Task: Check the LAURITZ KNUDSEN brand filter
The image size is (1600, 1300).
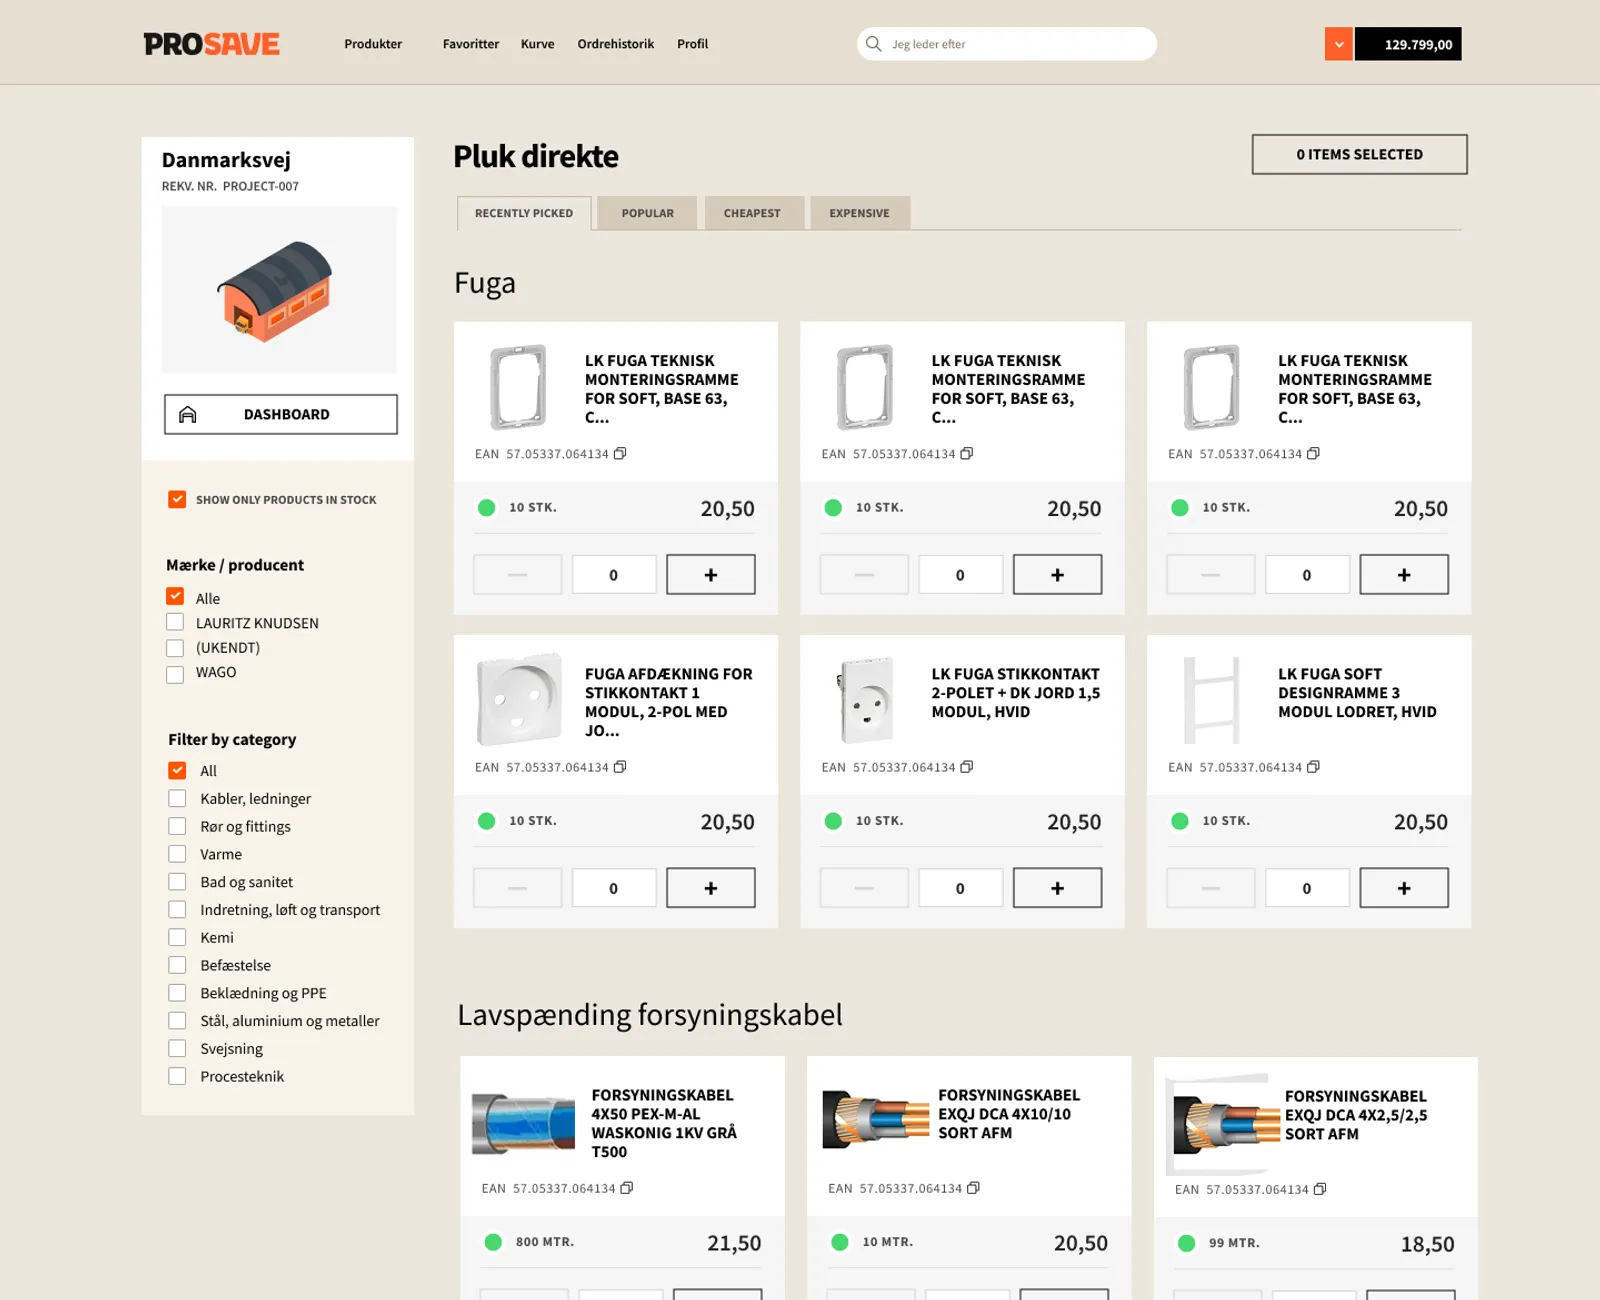Action: point(175,622)
